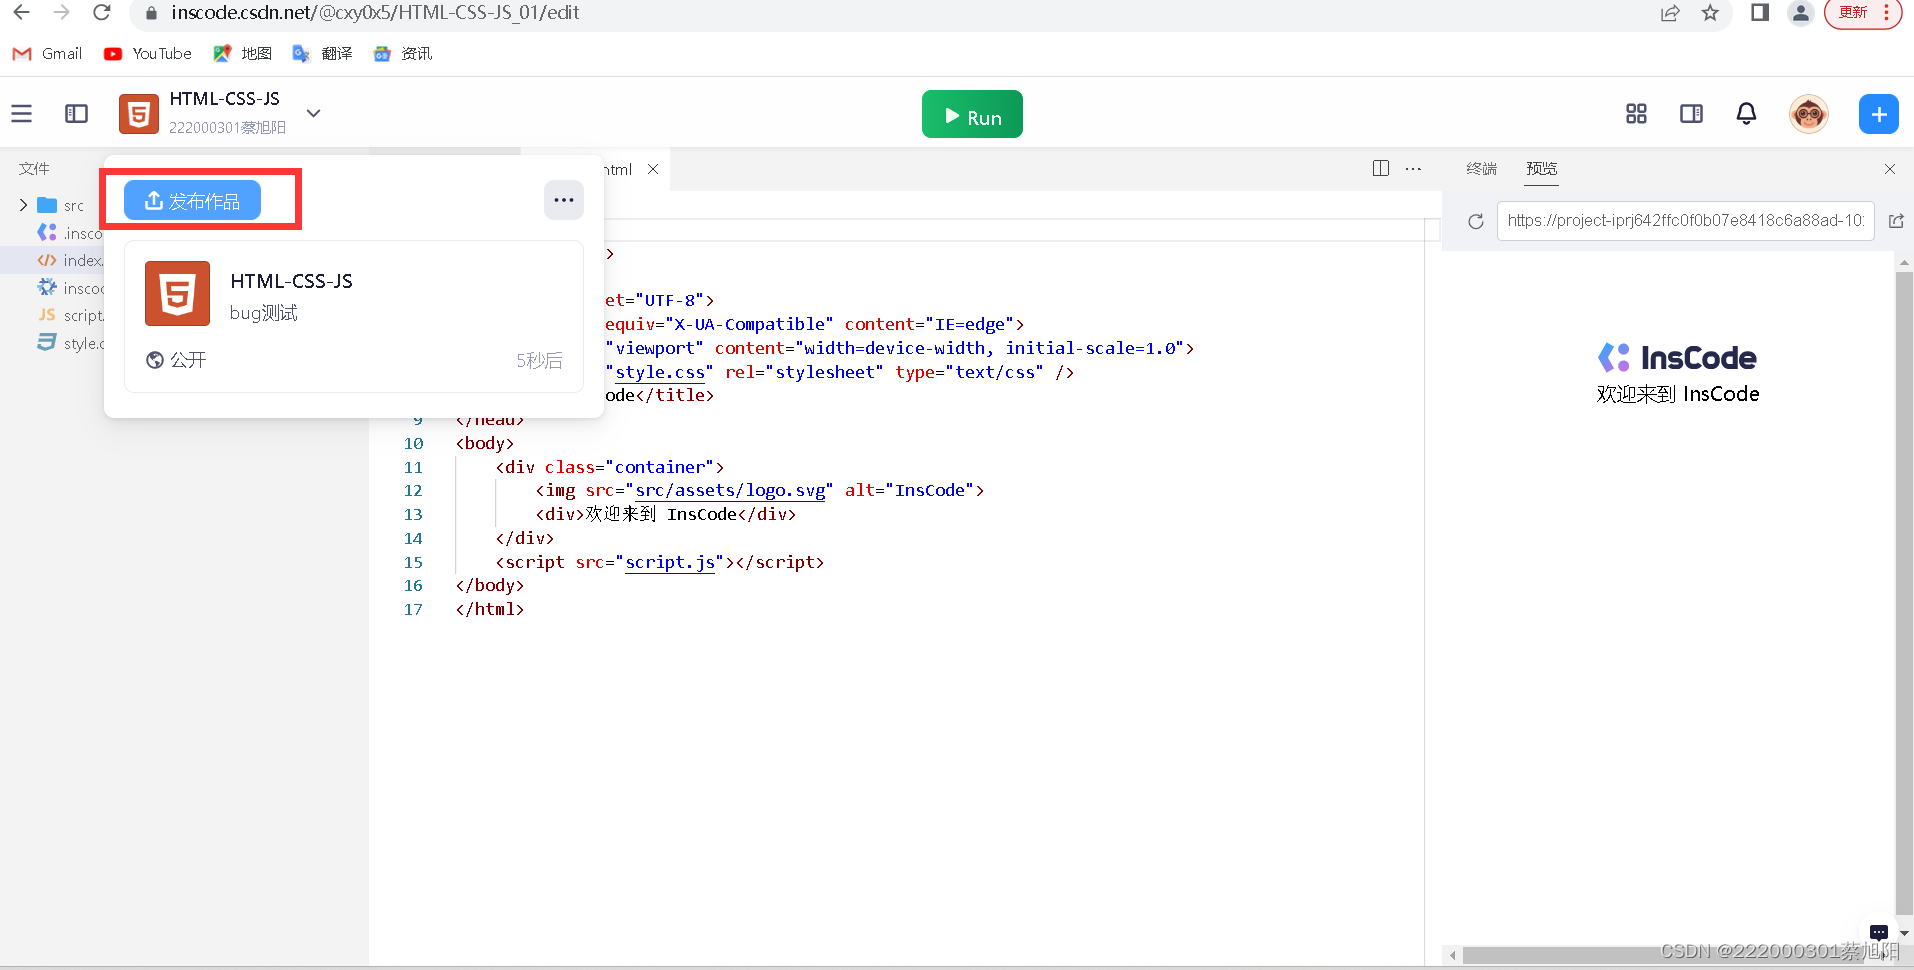Click the preview URL input field
Viewport: 1914px width, 970px height.
pyautogui.click(x=1685, y=221)
